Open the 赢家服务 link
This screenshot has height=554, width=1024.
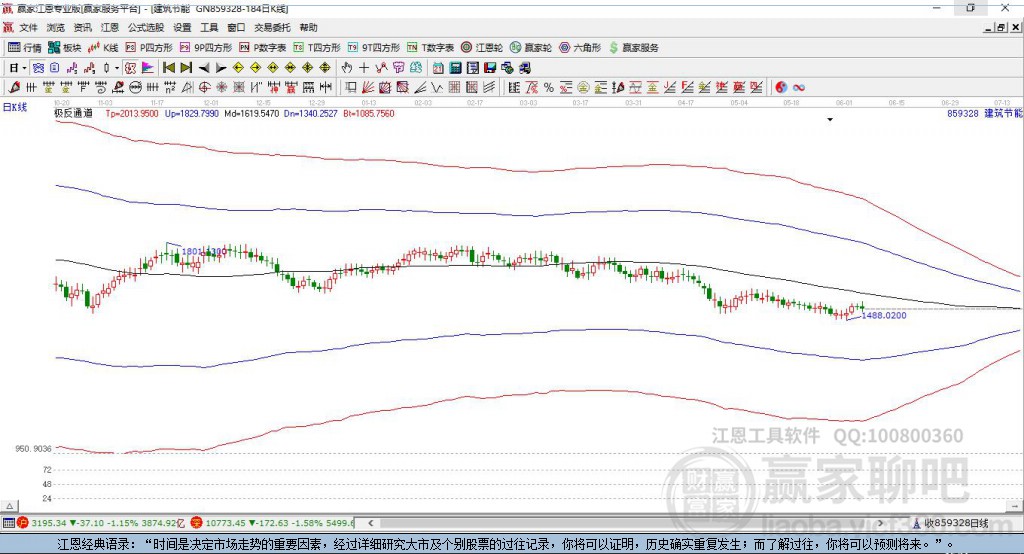tap(633, 48)
